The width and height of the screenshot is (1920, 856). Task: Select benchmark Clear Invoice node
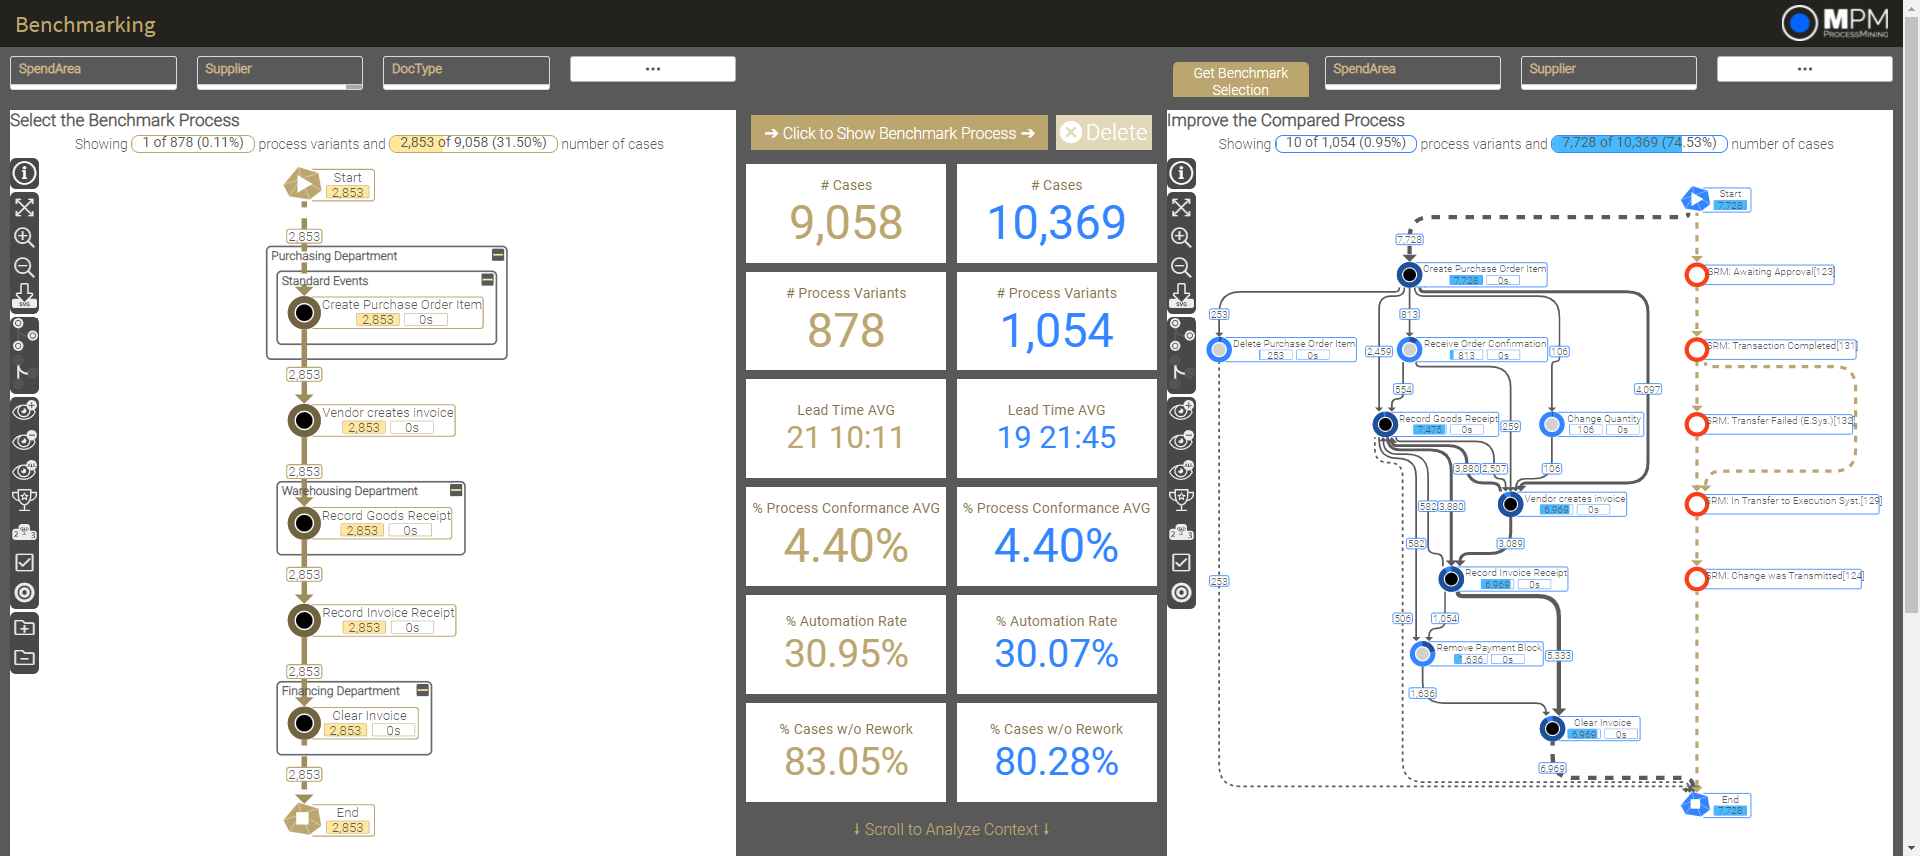pos(353,723)
